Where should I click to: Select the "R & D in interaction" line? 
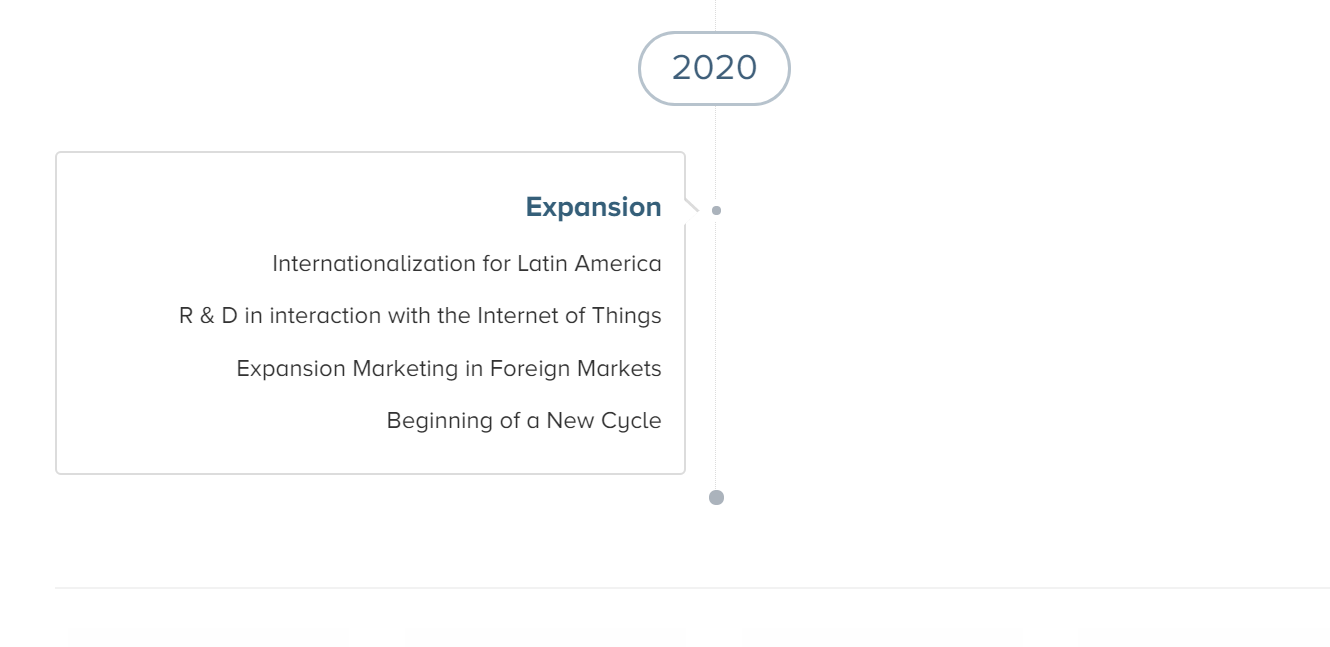tap(420, 316)
